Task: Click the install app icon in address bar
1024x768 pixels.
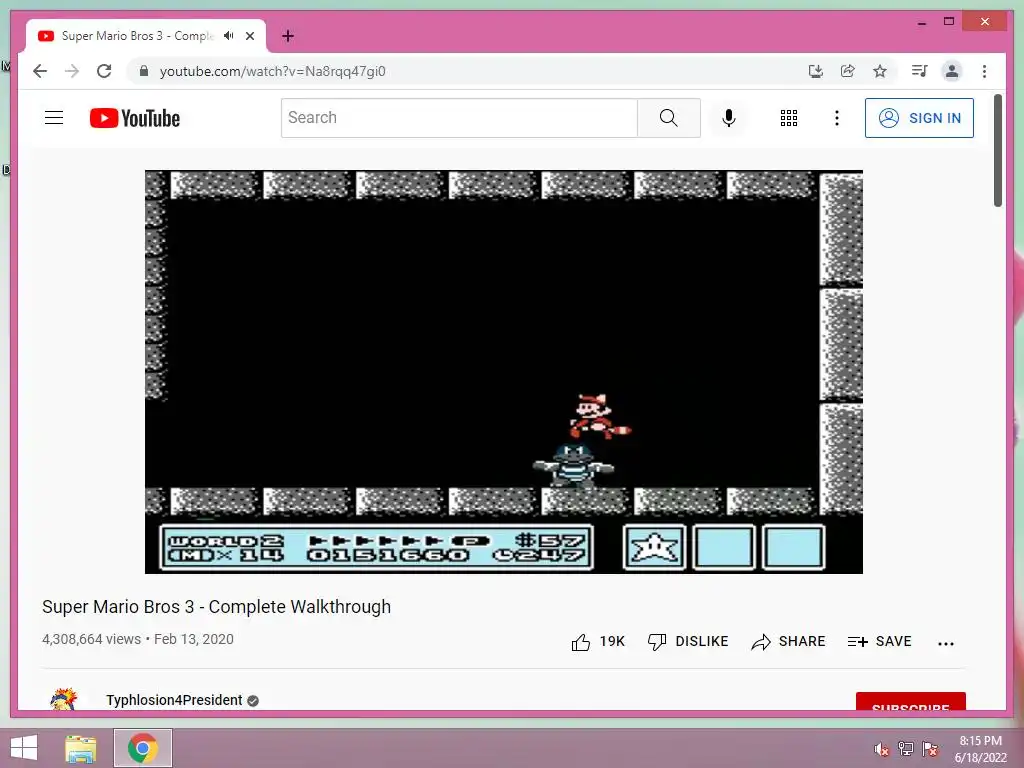Action: click(x=816, y=71)
